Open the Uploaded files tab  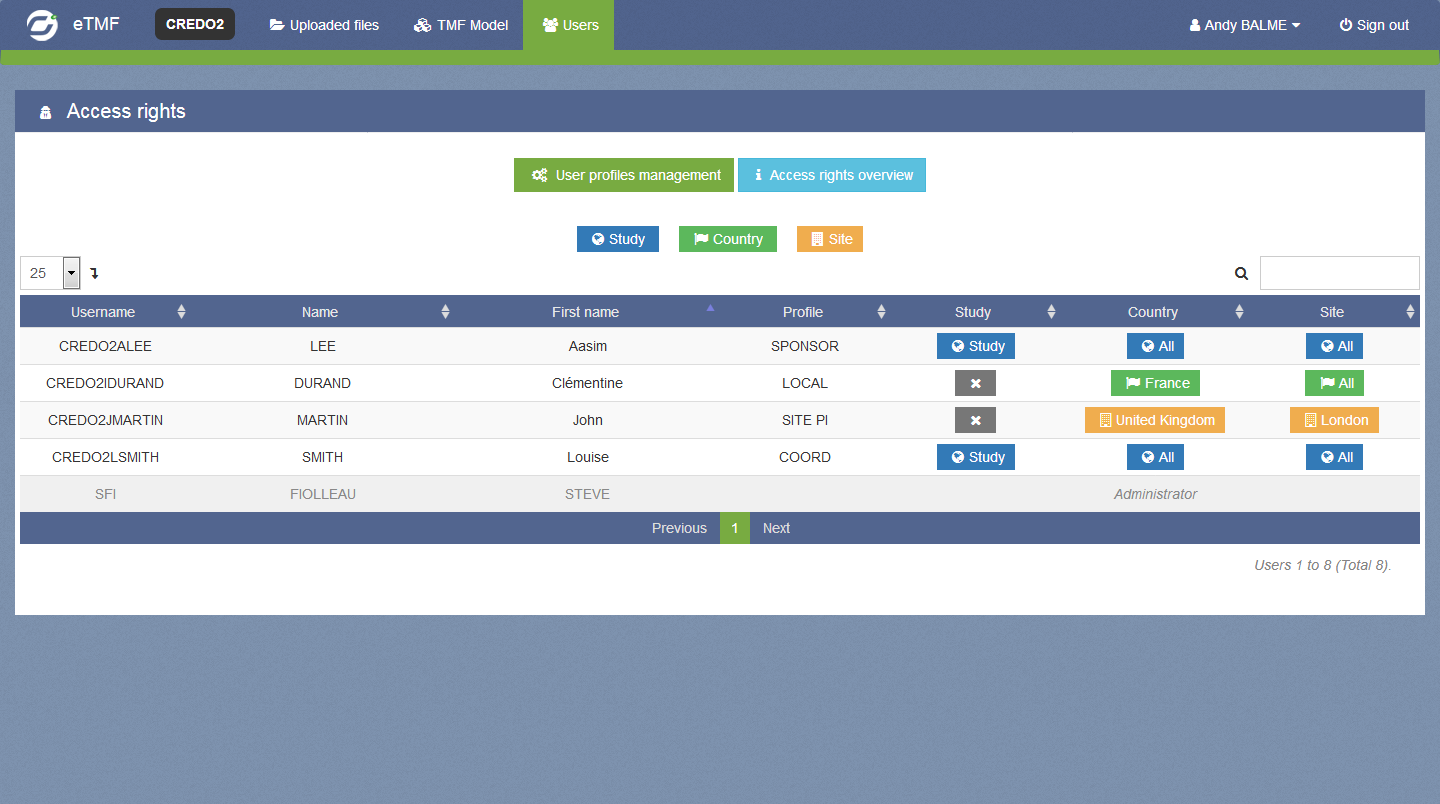pyautogui.click(x=324, y=25)
